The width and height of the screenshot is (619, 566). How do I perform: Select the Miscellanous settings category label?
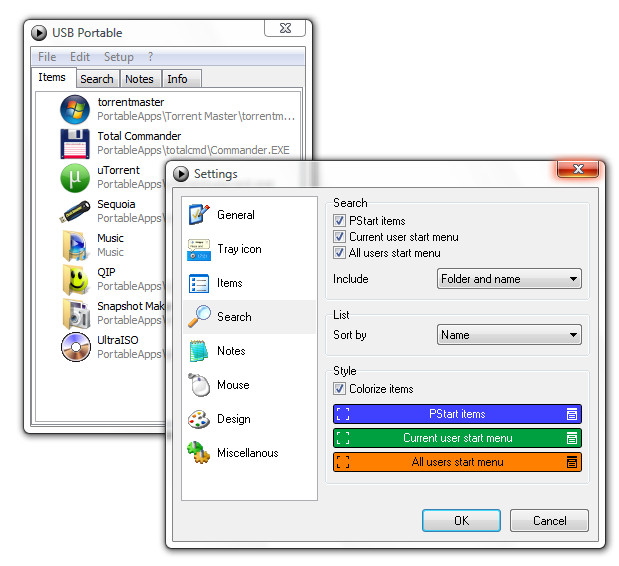248,453
